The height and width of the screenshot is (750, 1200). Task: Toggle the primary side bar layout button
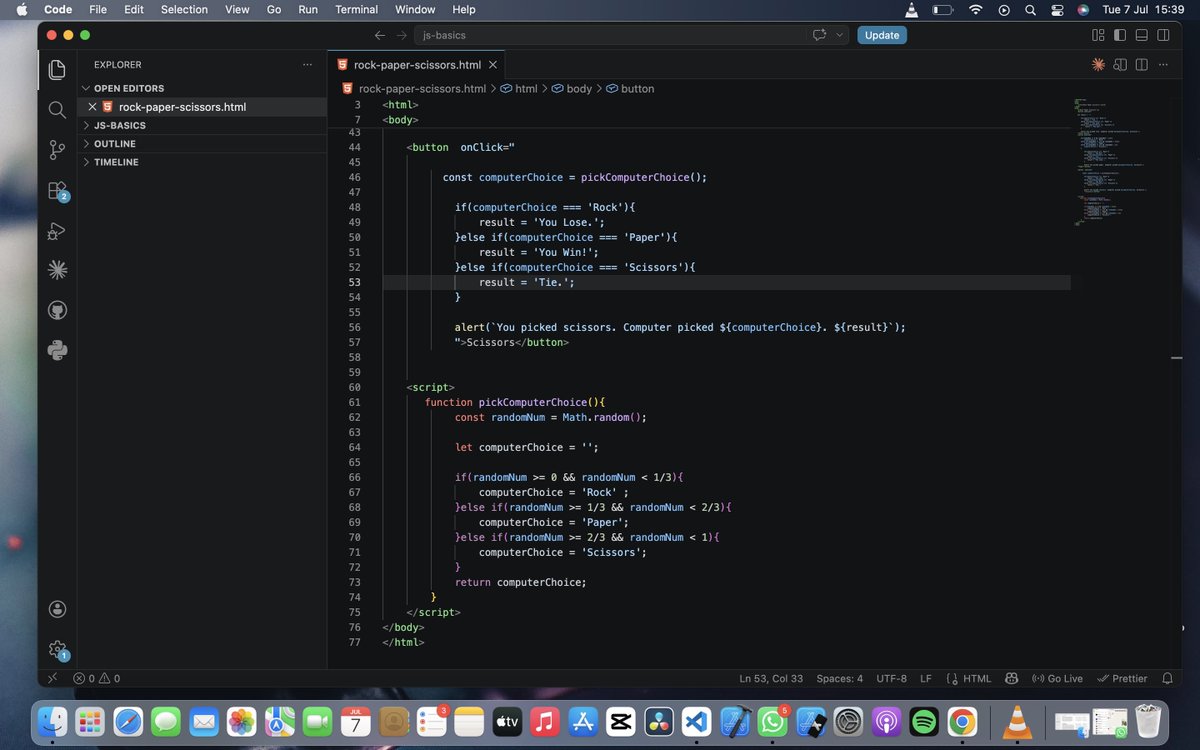1119,35
